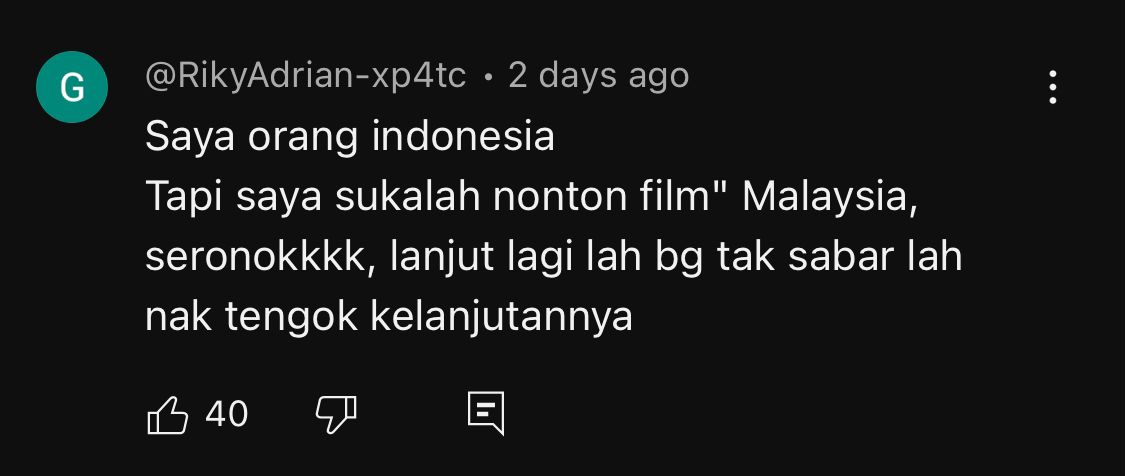Image resolution: width=1125 pixels, height=476 pixels.
Task: Click the word 'Tapi' starting the second line
Action: pyautogui.click(x=184, y=198)
